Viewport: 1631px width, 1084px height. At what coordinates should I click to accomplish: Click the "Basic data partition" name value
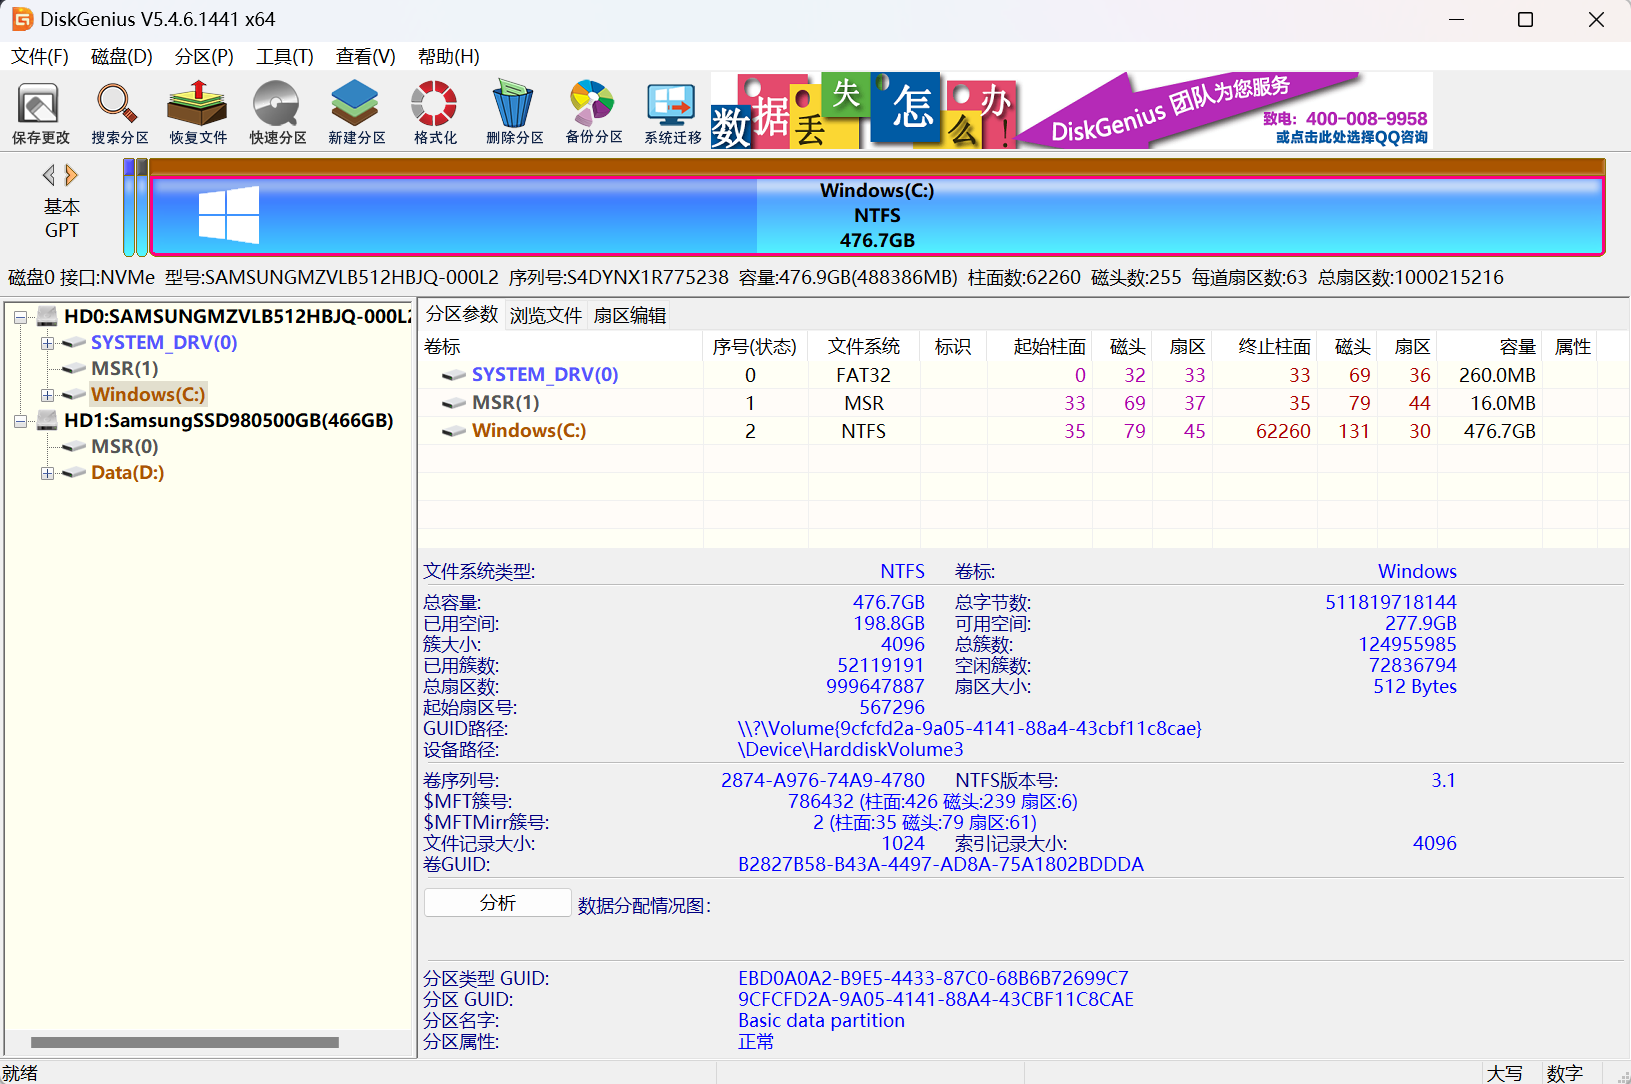(821, 1021)
